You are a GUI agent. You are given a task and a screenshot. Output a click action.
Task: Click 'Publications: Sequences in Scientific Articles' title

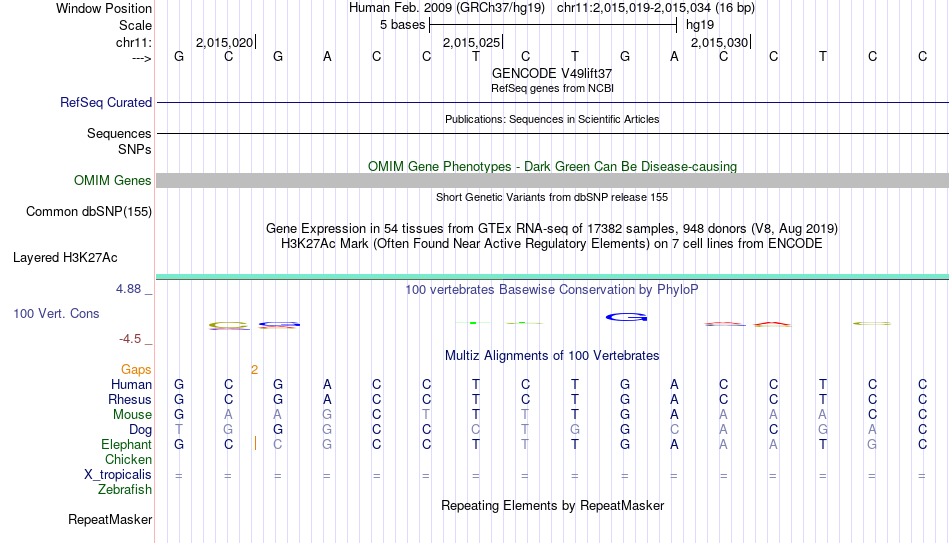[x=552, y=119]
